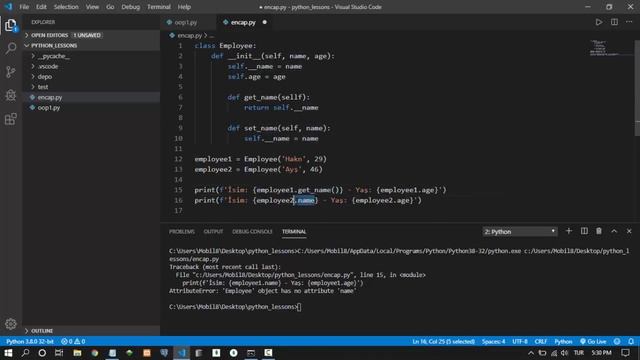
Task: Click 'Spaces: 4' indentation status
Action: coord(493,341)
